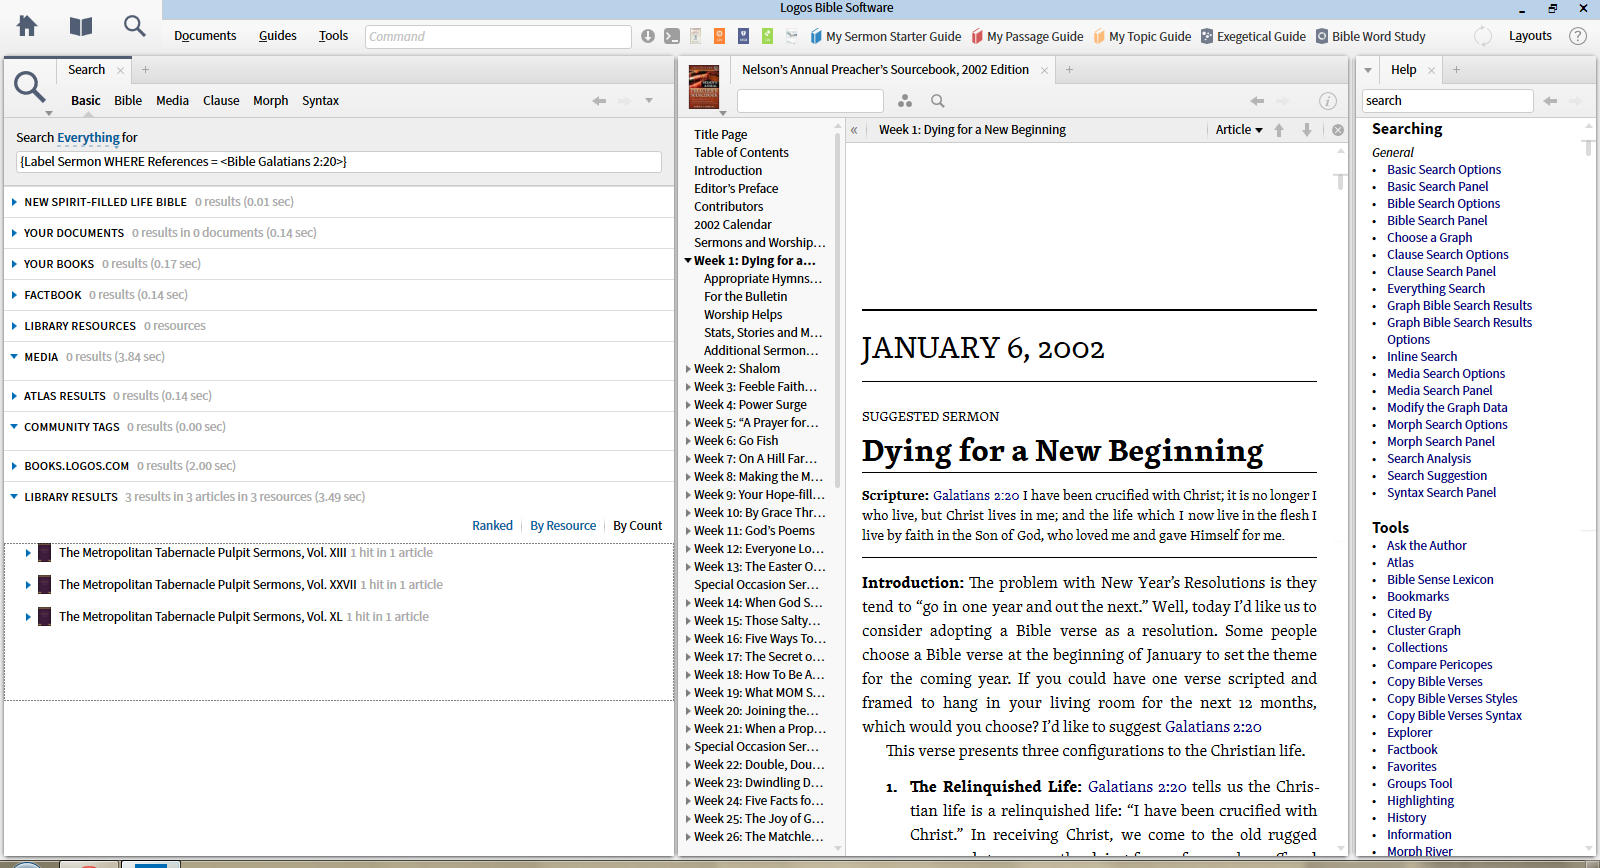Open the Home page icon
This screenshot has height=868, width=1600.
point(27,26)
